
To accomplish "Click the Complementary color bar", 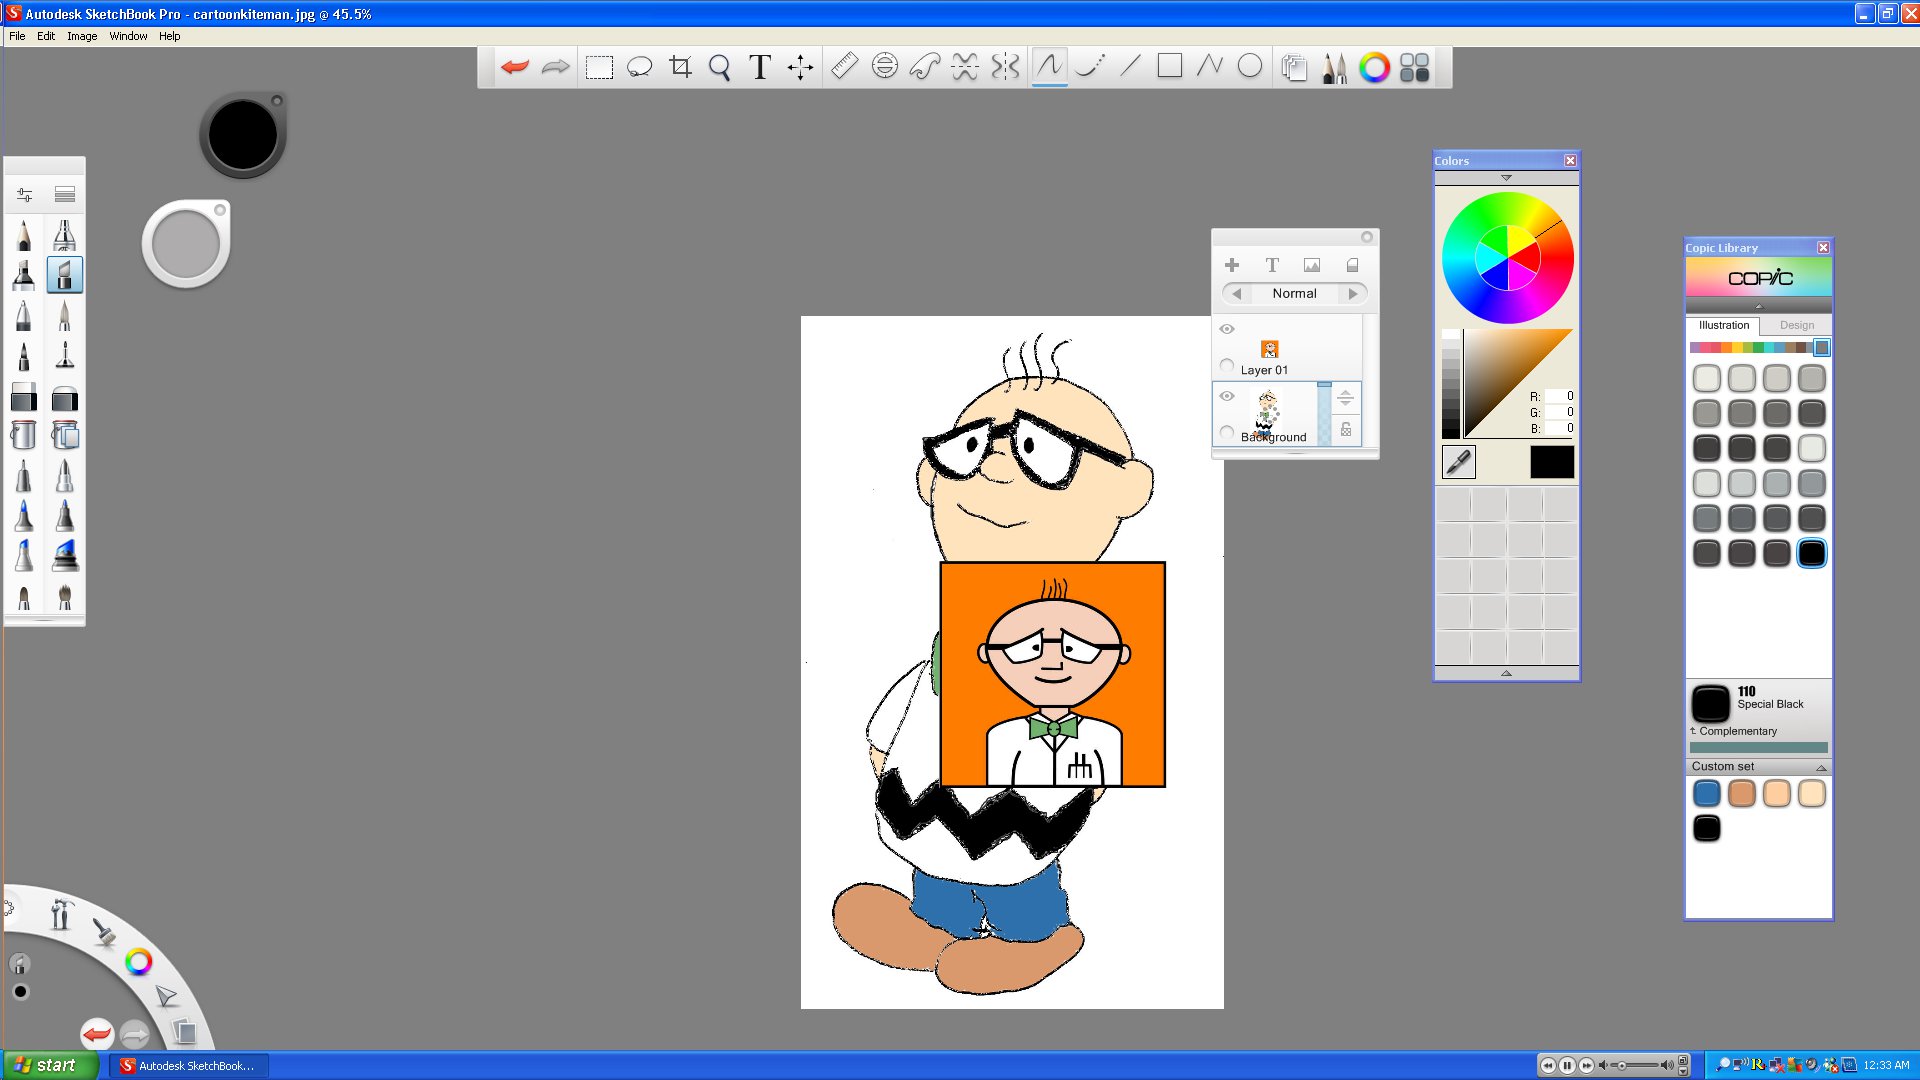I will coord(1758,748).
